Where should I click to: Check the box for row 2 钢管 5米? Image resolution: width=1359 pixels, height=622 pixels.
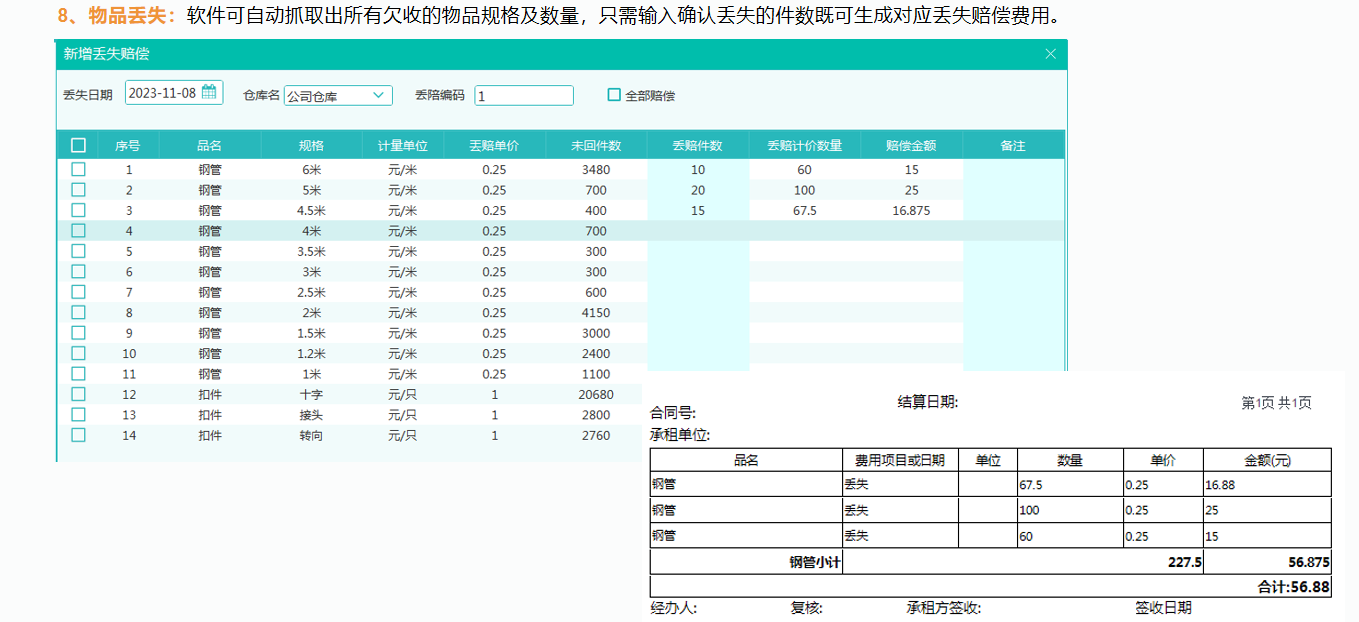(x=78, y=190)
